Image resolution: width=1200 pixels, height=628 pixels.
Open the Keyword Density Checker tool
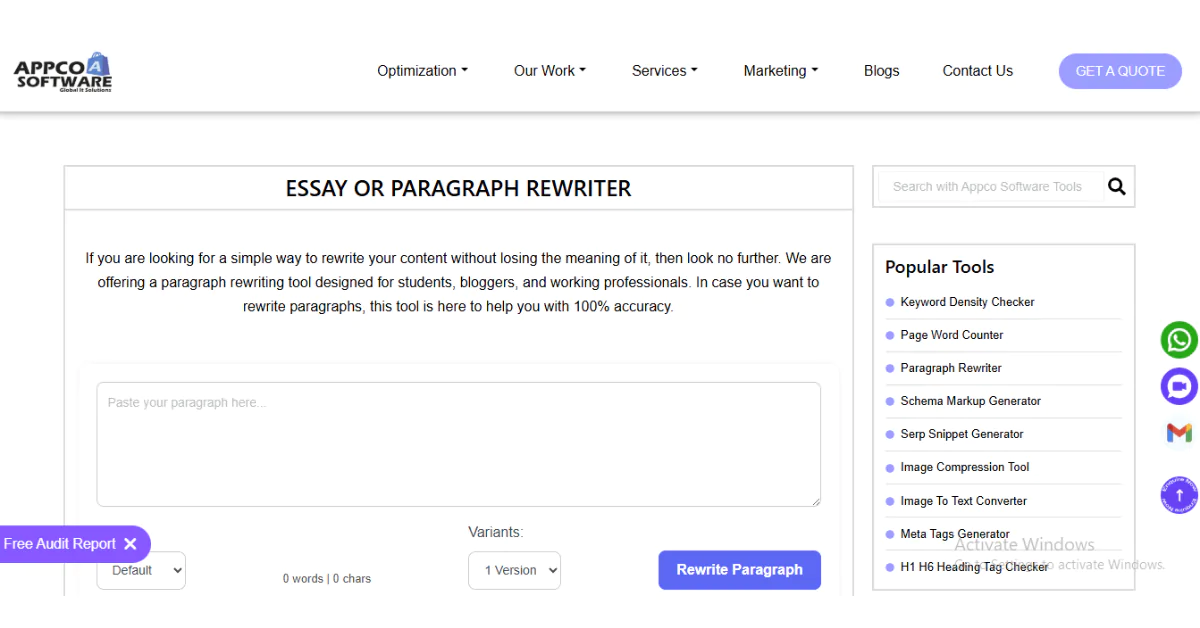point(967,302)
